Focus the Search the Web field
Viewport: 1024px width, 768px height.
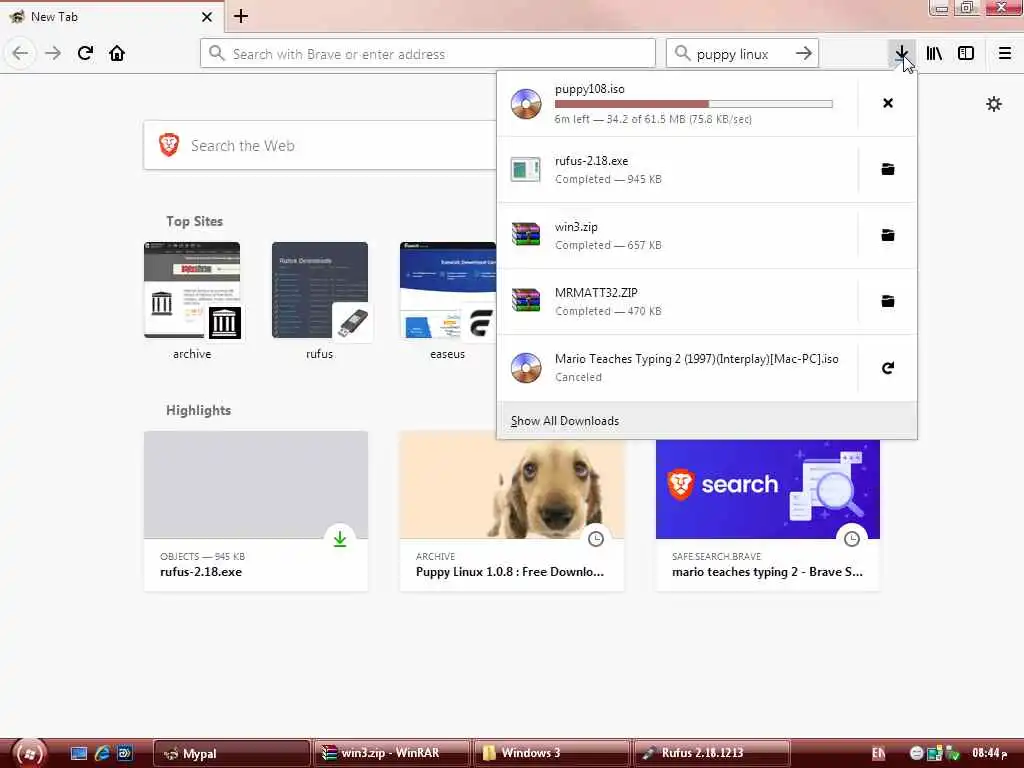[320, 145]
